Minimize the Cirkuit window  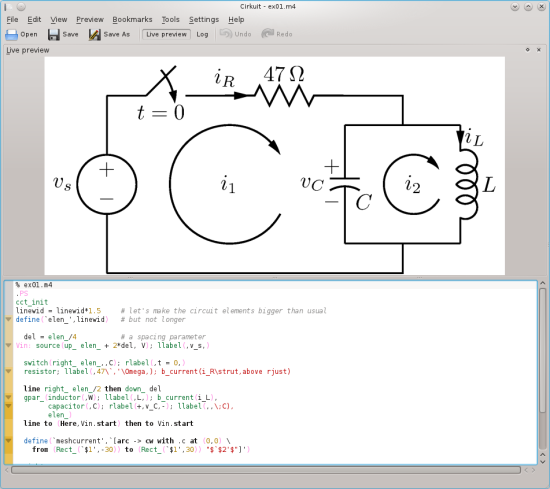pyautogui.click(x=515, y=6)
